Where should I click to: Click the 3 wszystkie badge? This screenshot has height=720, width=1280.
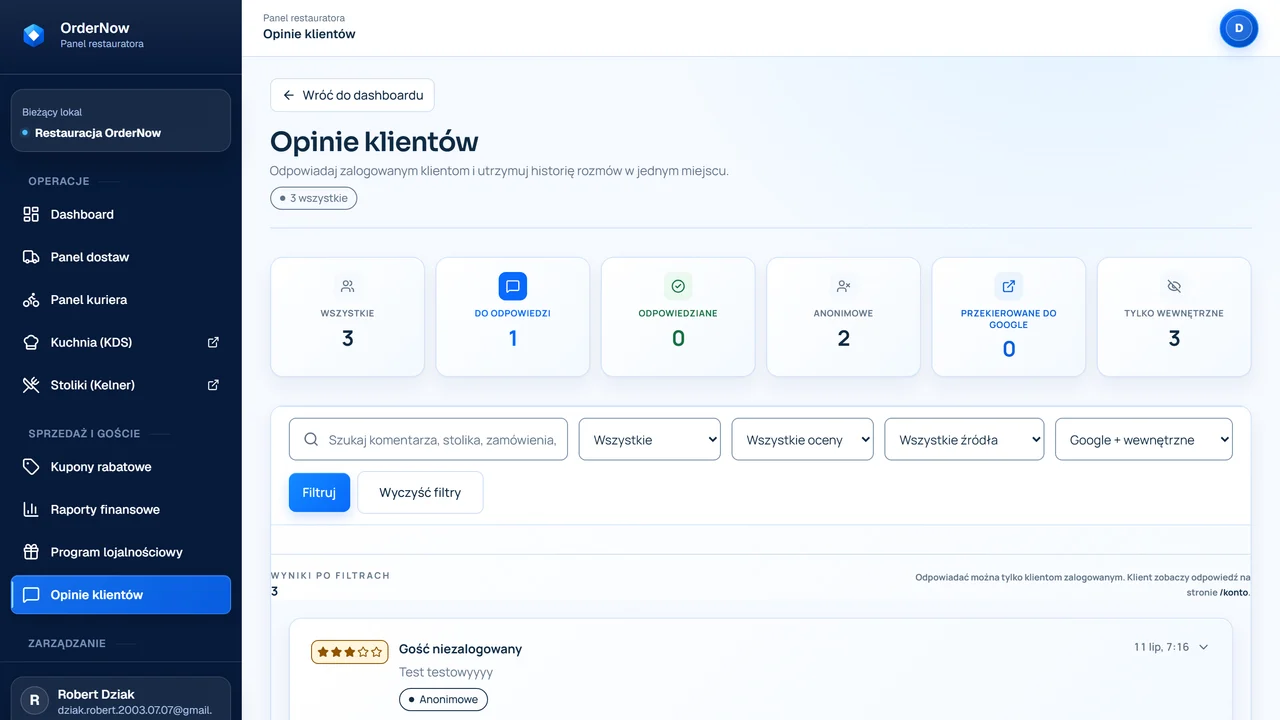coord(313,198)
